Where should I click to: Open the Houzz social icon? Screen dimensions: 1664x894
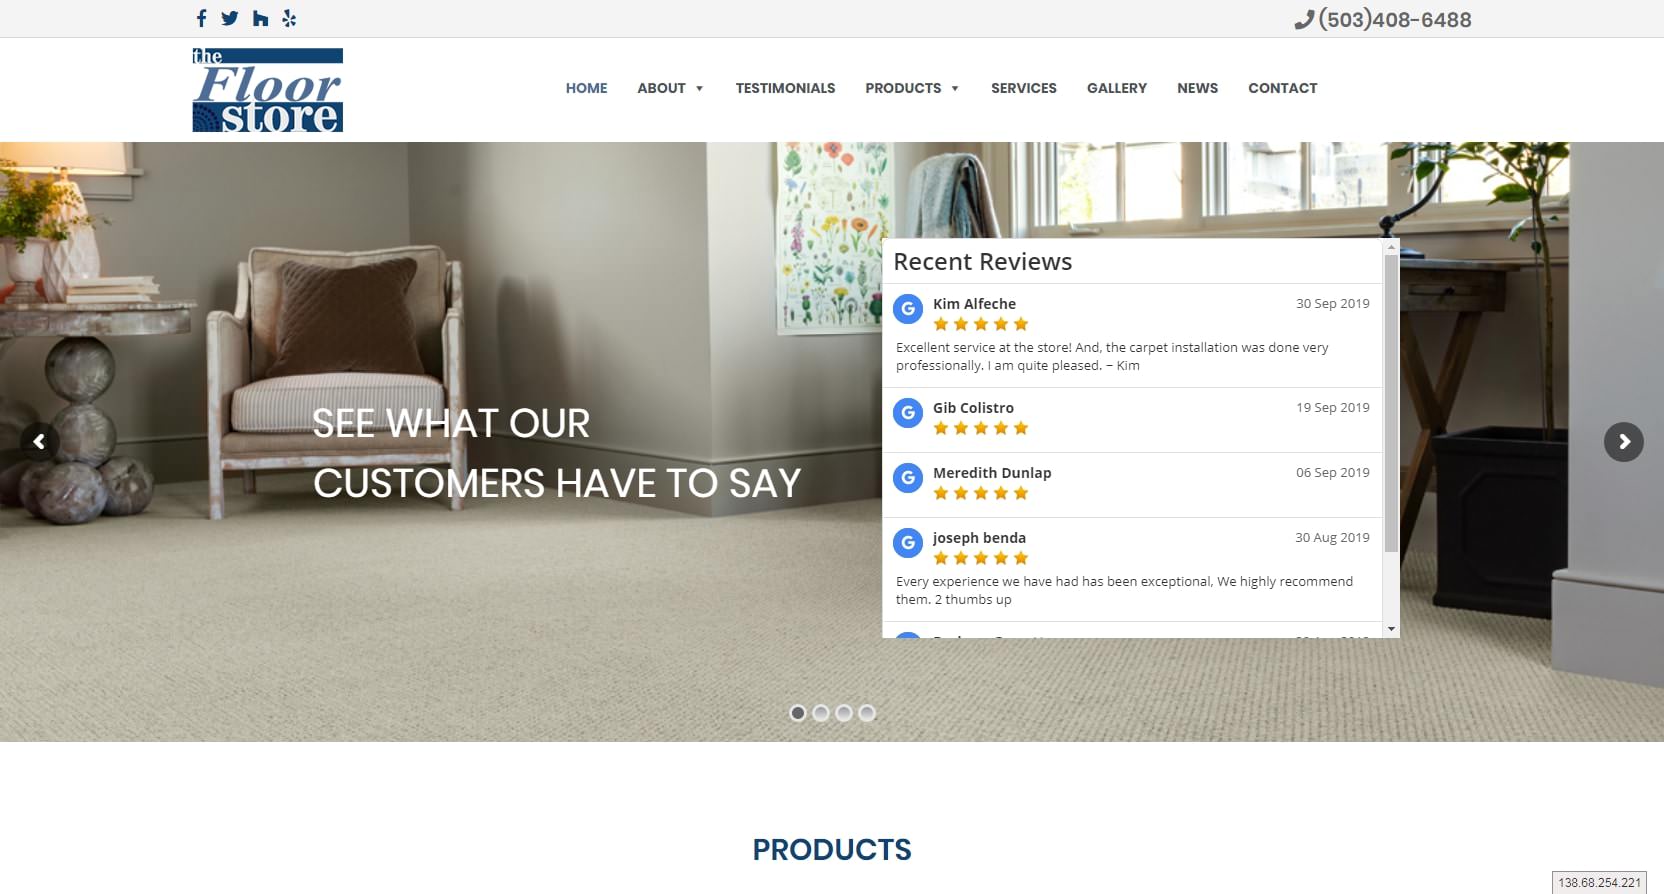pos(260,18)
